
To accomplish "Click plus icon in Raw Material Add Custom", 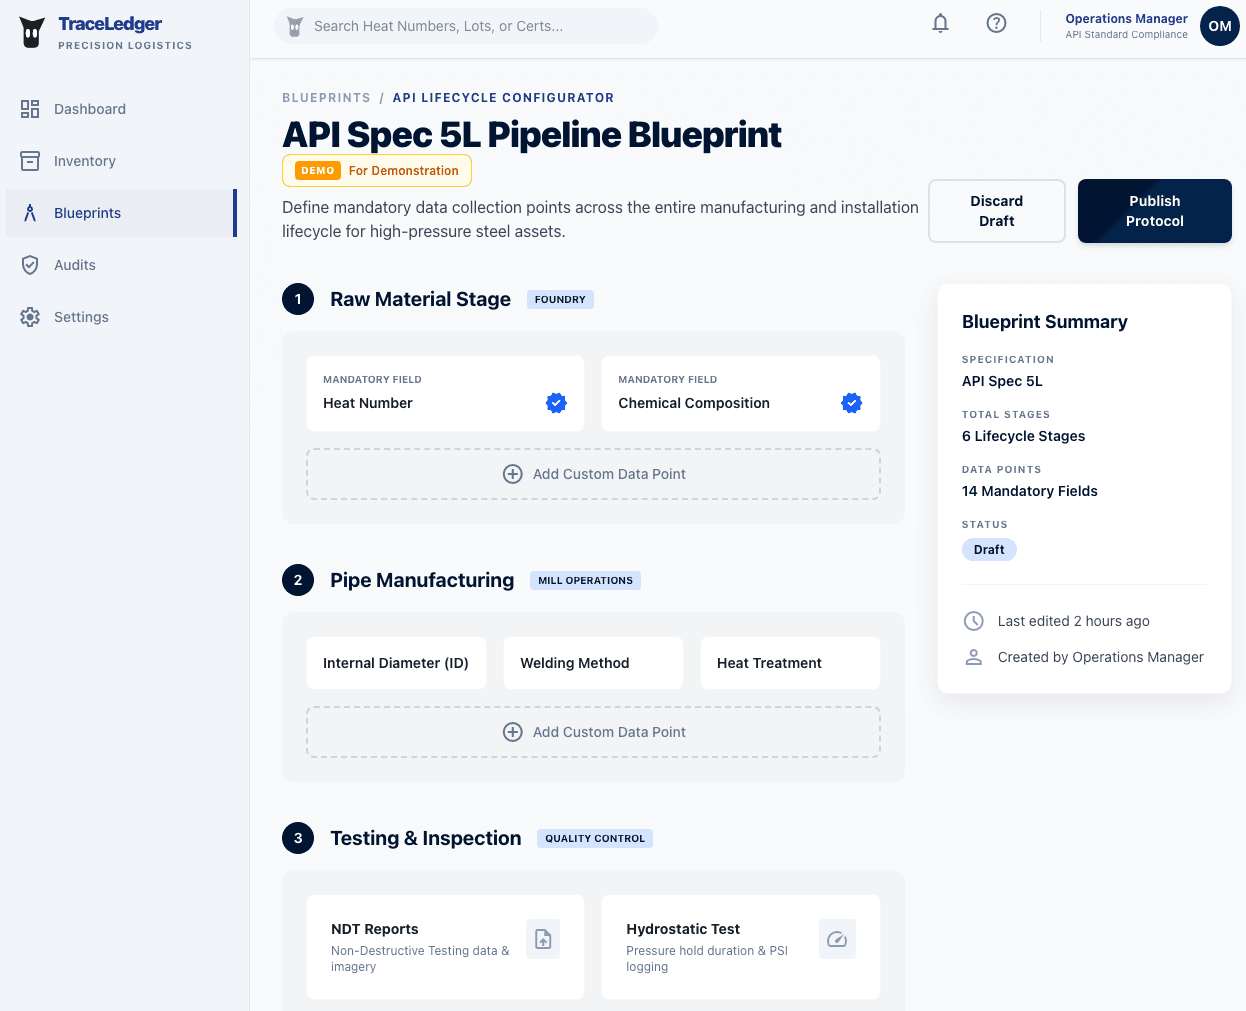I will tap(513, 474).
